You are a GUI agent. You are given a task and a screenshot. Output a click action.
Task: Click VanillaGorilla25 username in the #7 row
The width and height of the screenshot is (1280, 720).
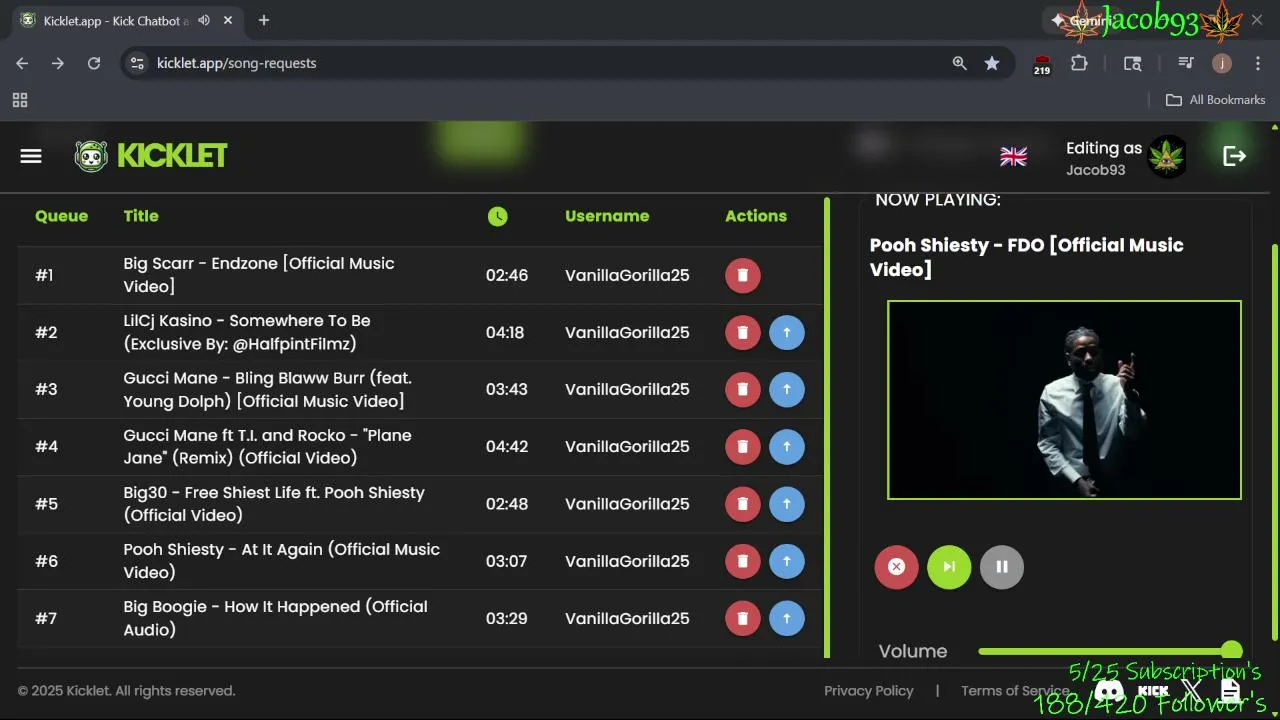[627, 618]
